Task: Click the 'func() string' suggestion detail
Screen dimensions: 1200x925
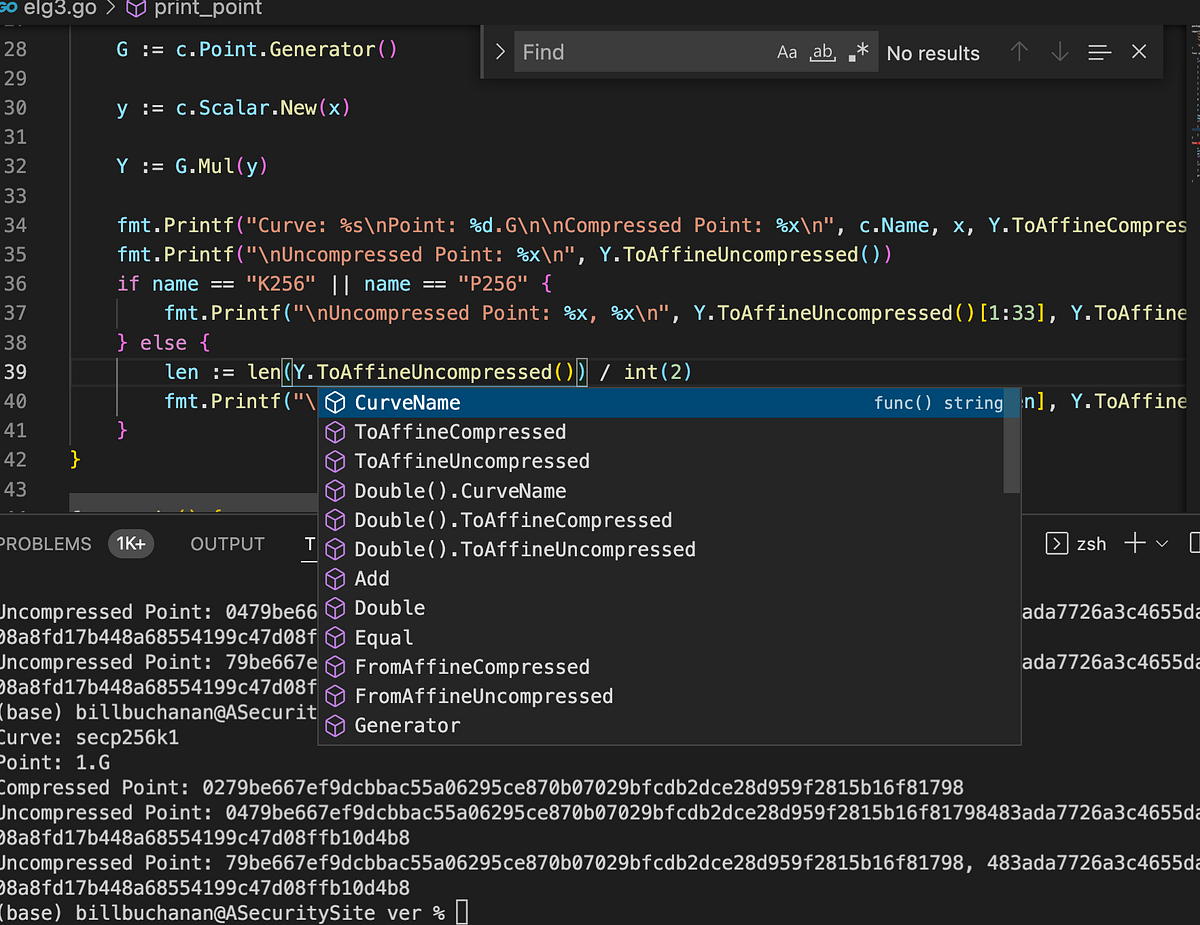Action: pyautogui.click(x=938, y=403)
